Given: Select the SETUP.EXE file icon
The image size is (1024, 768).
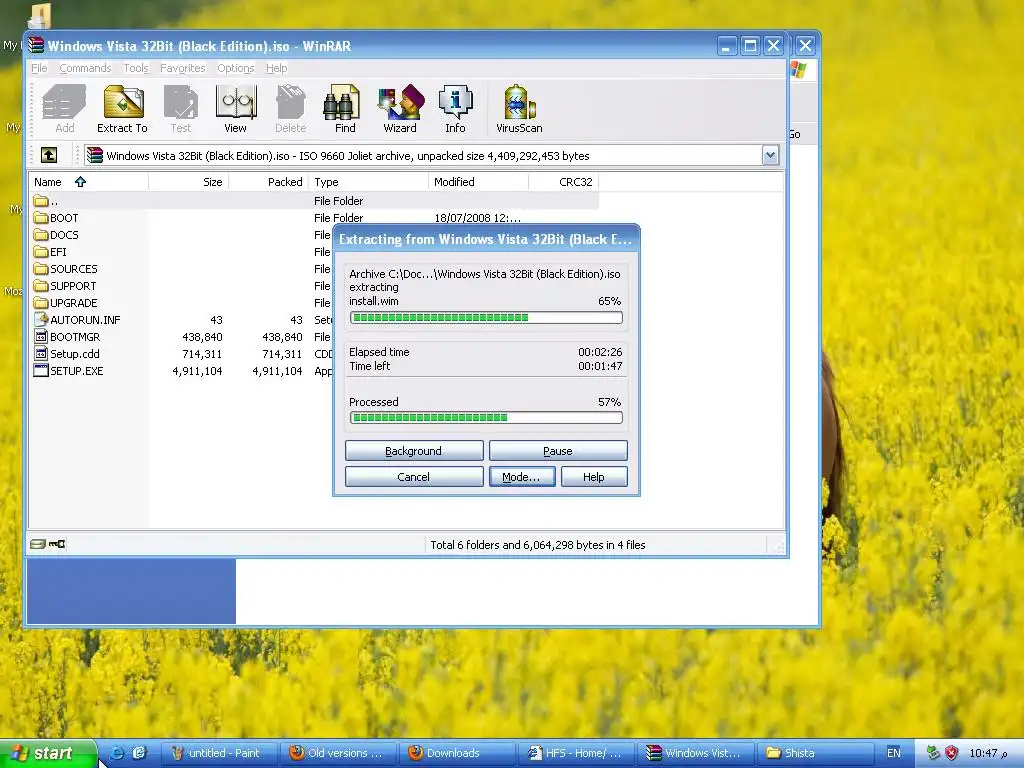Looking at the screenshot, I should tap(41, 370).
